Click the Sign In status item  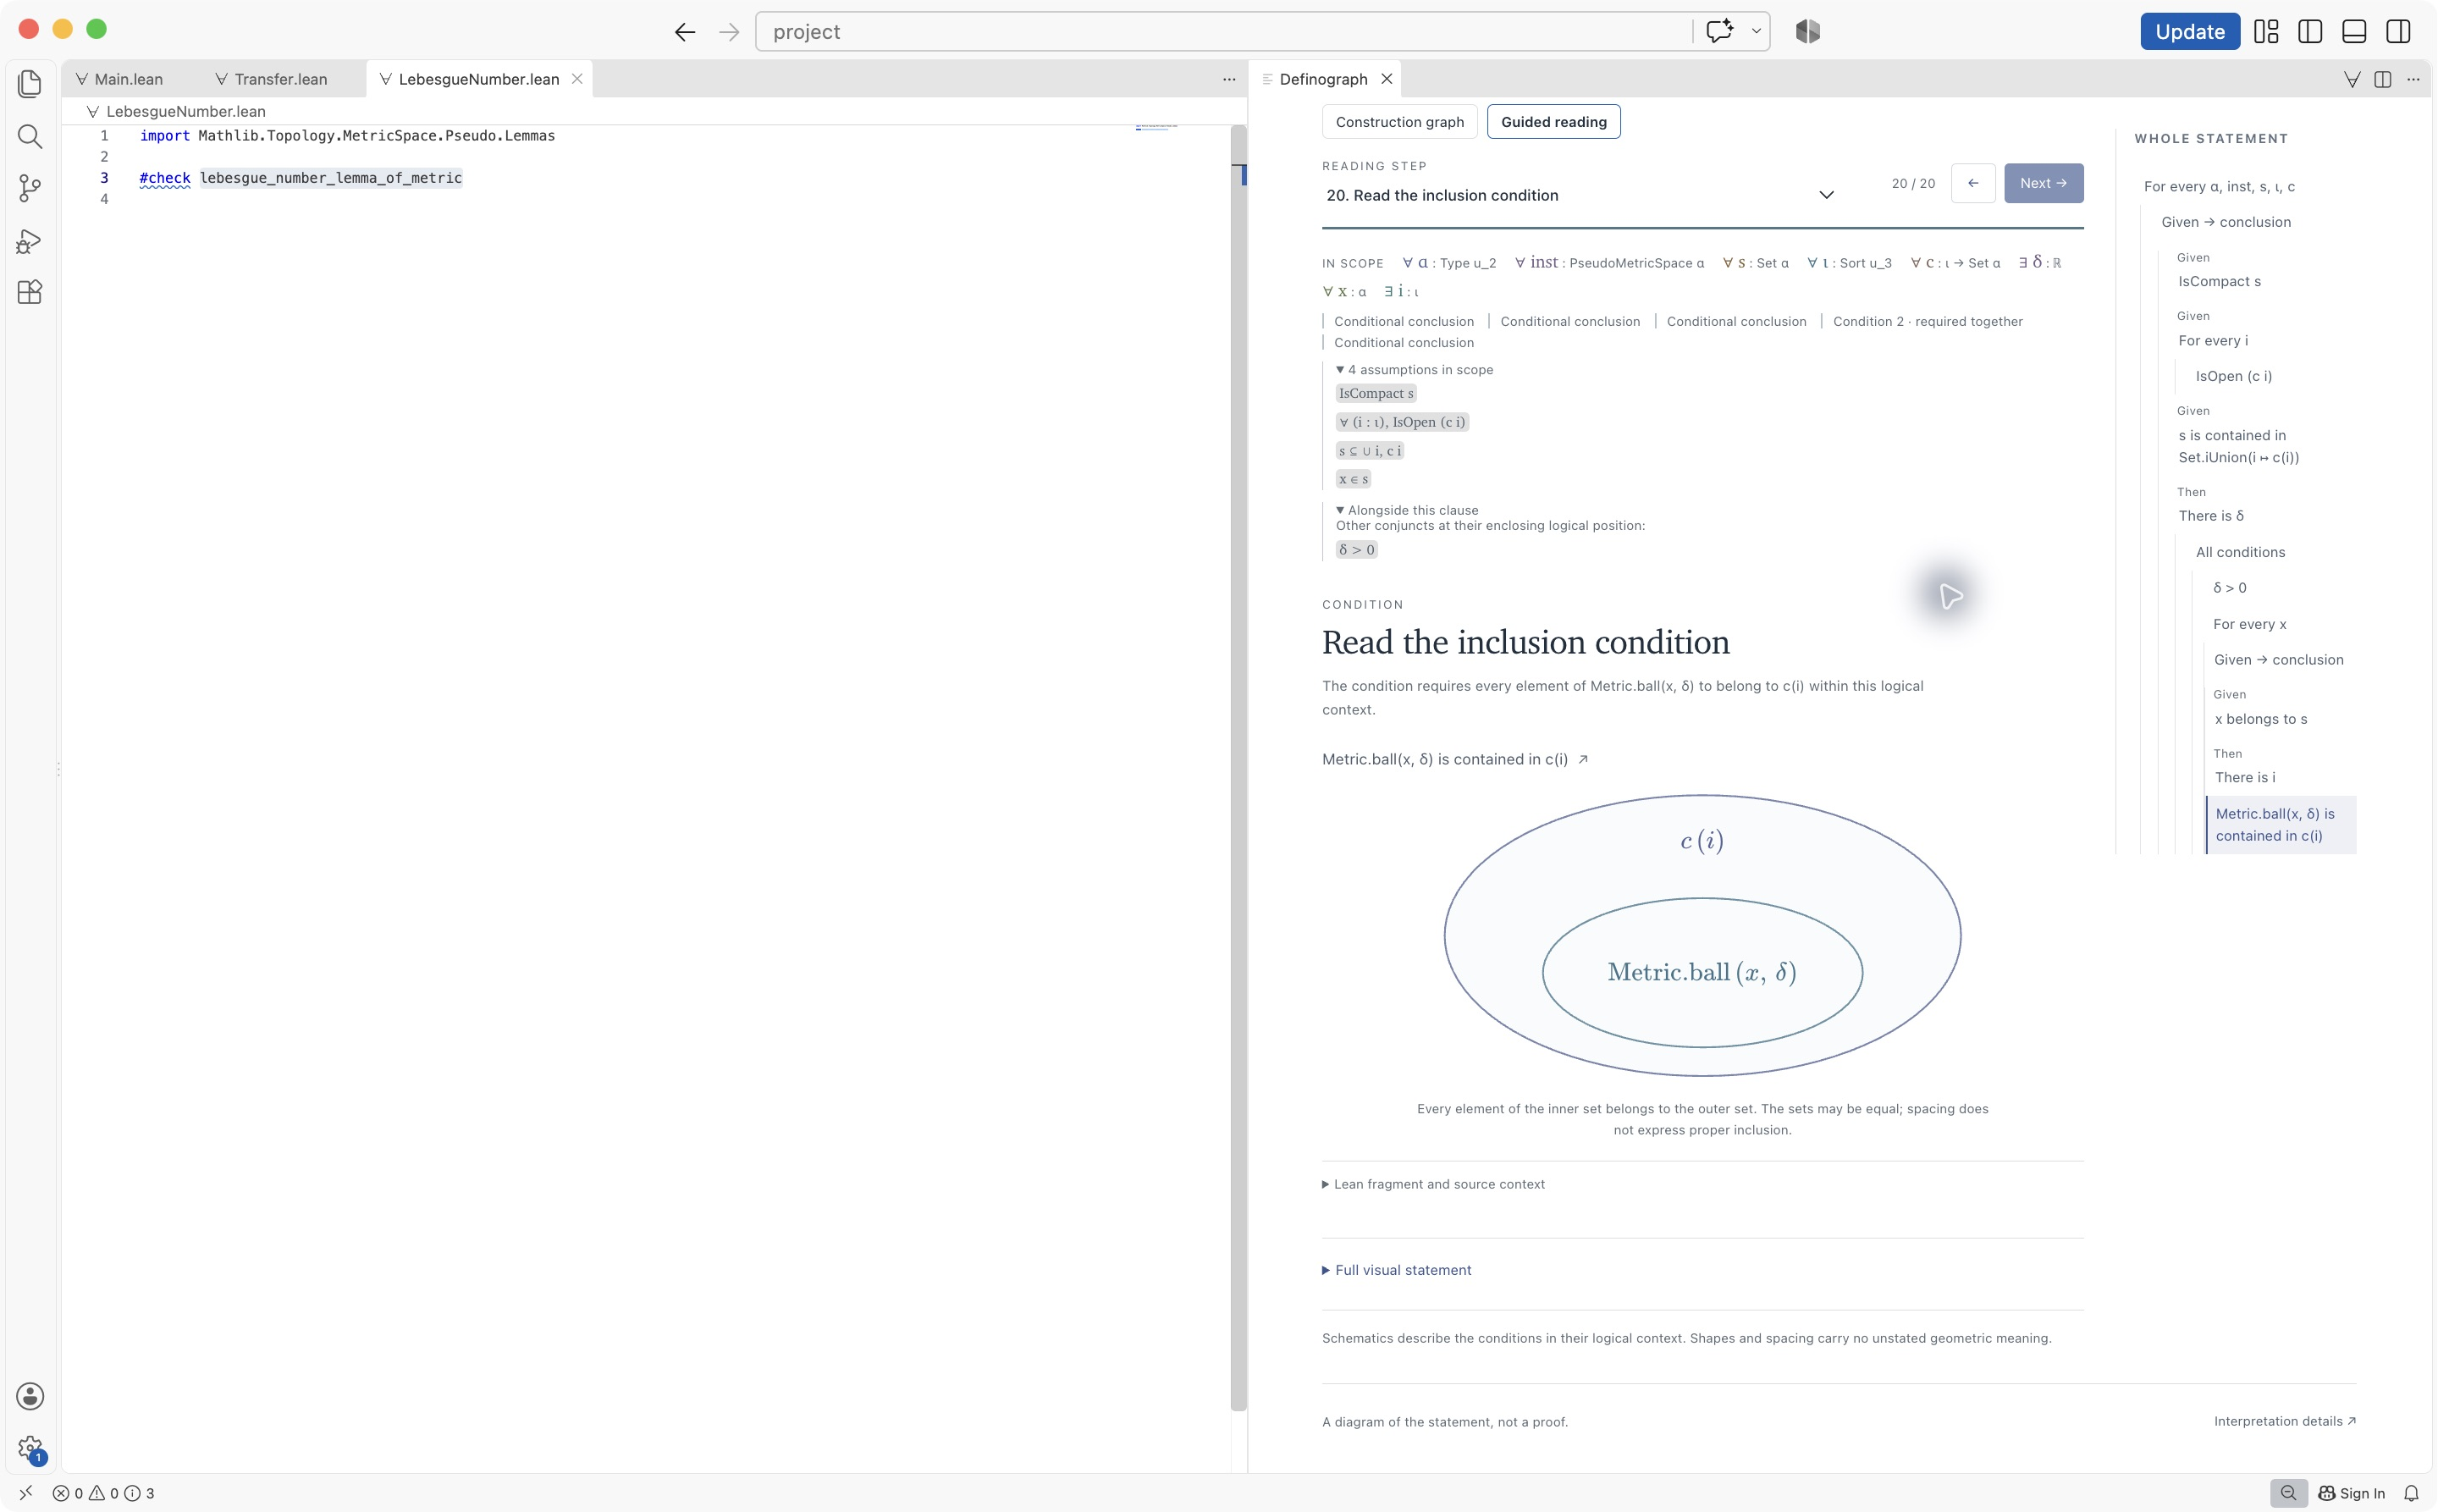point(2351,1493)
